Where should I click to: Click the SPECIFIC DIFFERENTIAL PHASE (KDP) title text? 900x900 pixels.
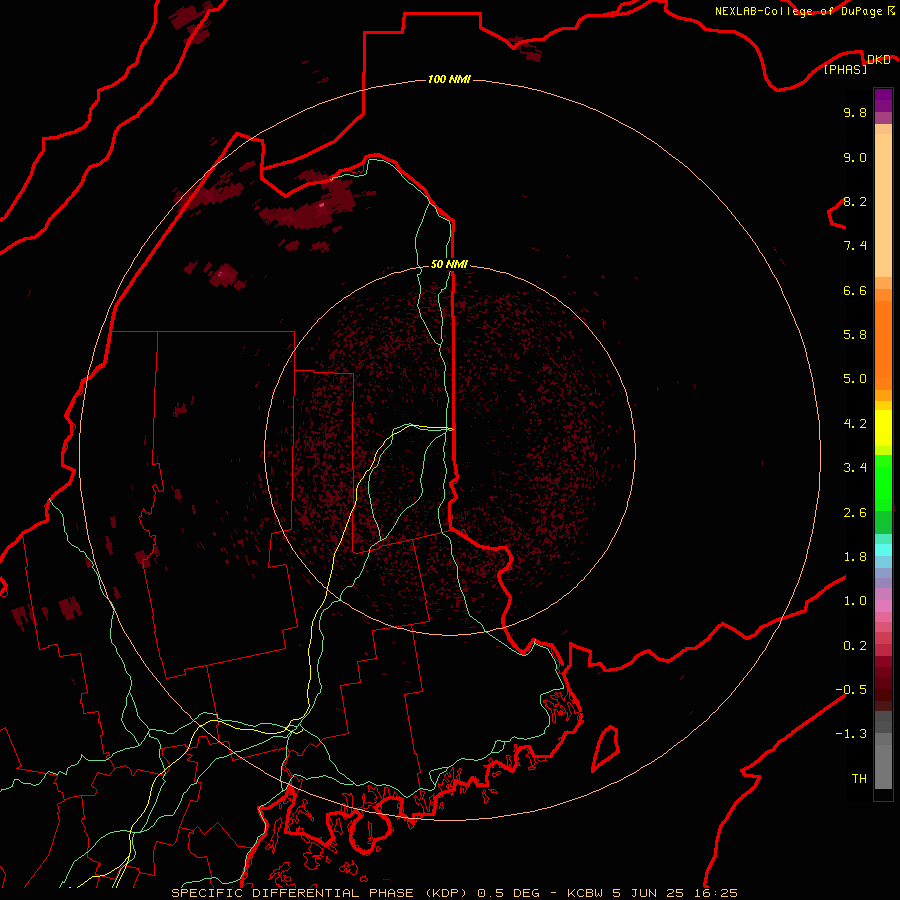(322, 893)
